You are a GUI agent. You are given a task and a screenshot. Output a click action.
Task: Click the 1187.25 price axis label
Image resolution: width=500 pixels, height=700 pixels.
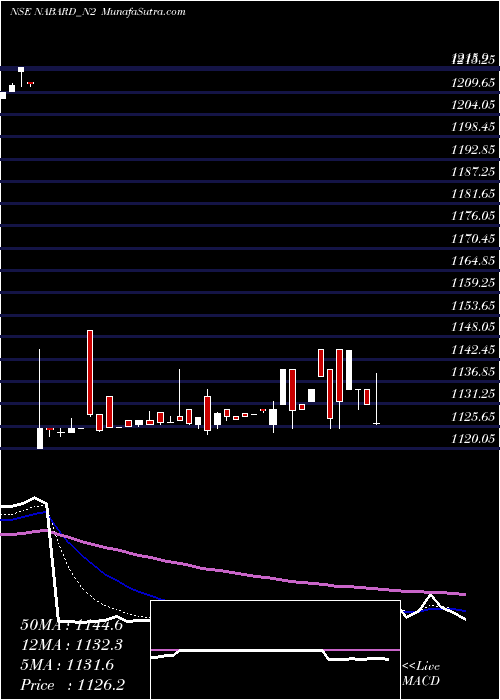[x=473, y=172]
